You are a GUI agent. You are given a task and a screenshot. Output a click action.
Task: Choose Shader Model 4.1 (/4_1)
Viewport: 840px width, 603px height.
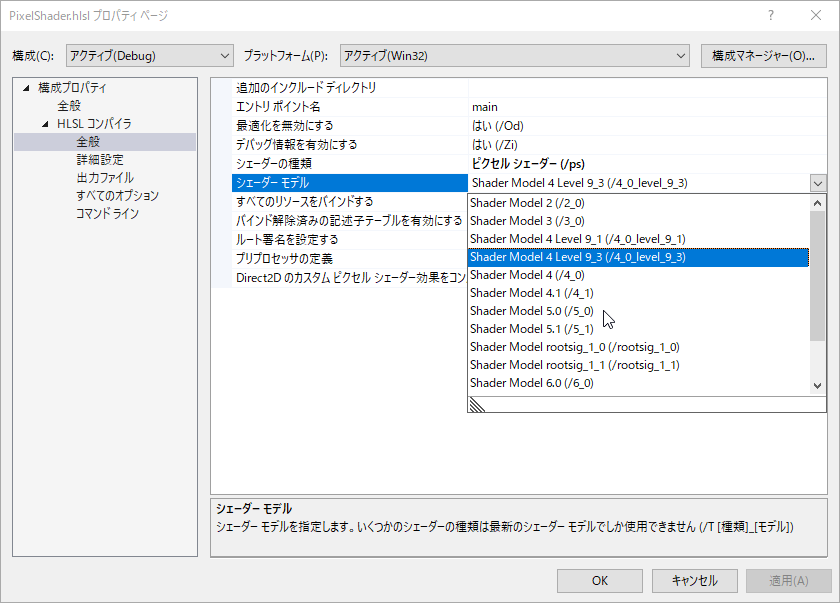pos(638,293)
